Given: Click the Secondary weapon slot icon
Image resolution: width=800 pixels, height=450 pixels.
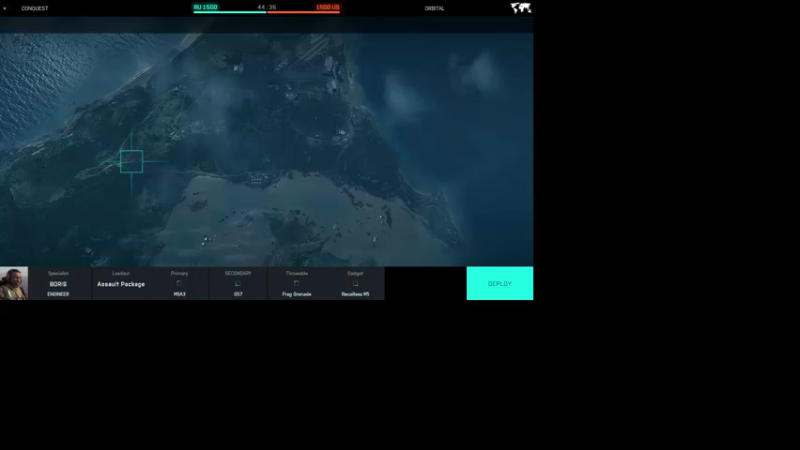Looking at the screenshot, I should (x=238, y=283).
